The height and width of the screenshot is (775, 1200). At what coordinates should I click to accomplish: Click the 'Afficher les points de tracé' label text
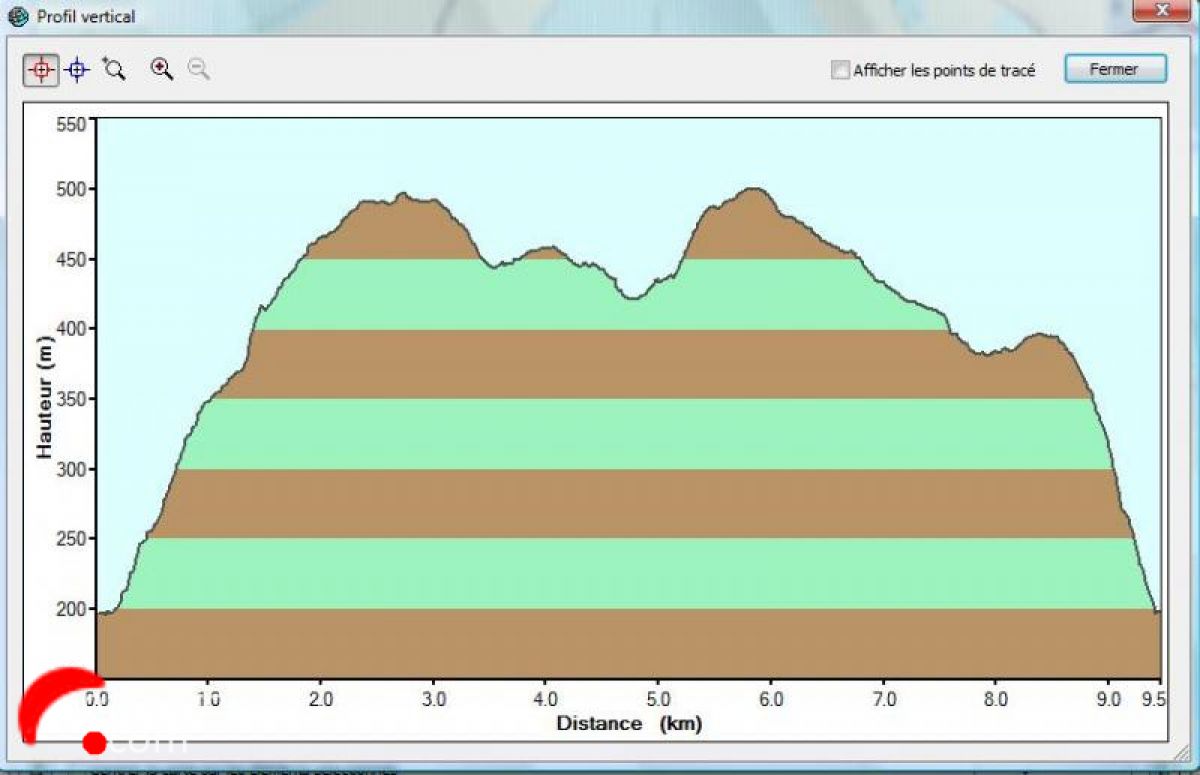tap(944, 71)
